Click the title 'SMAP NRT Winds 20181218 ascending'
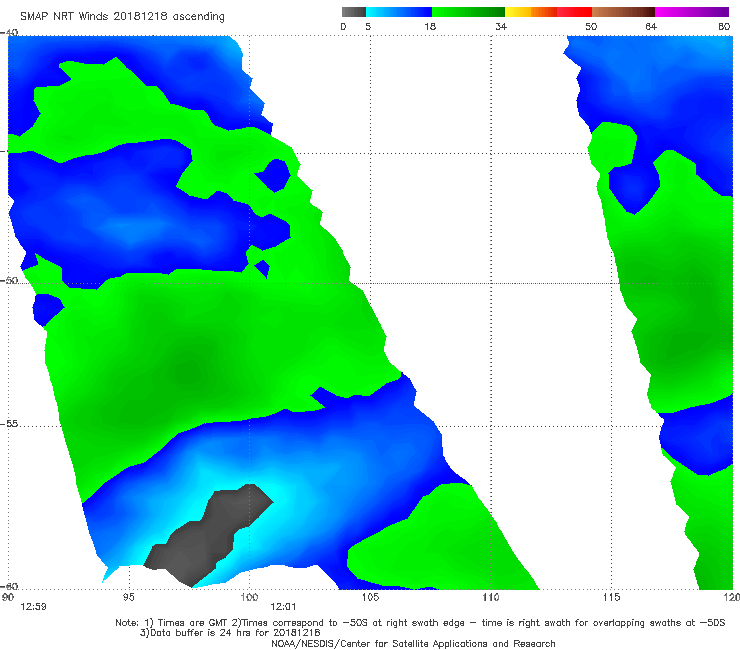This screenshot has height=650, width=740. coord(122,17)
